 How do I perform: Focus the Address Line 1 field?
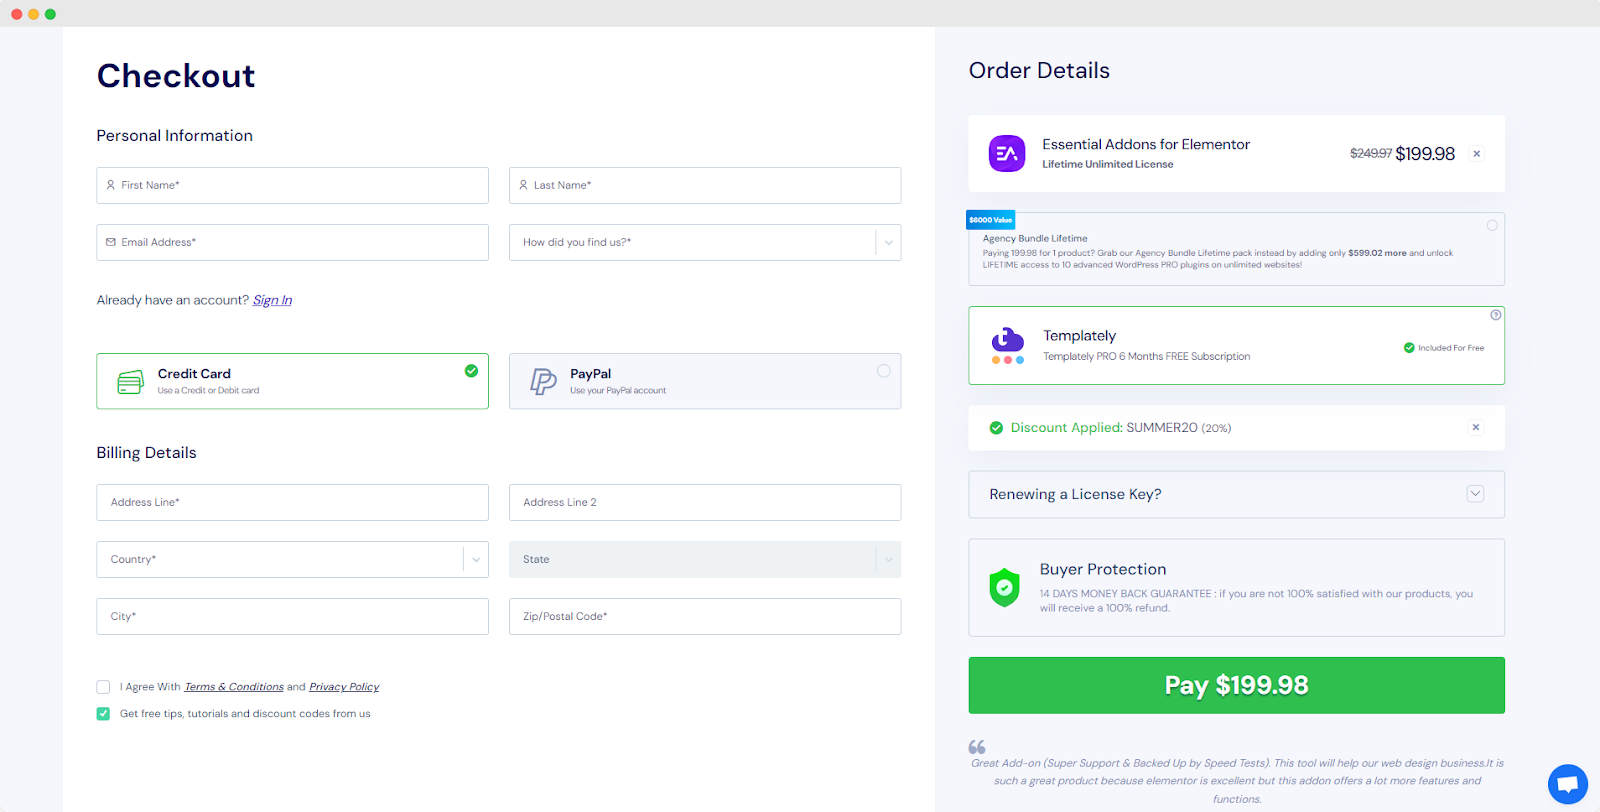292,502
